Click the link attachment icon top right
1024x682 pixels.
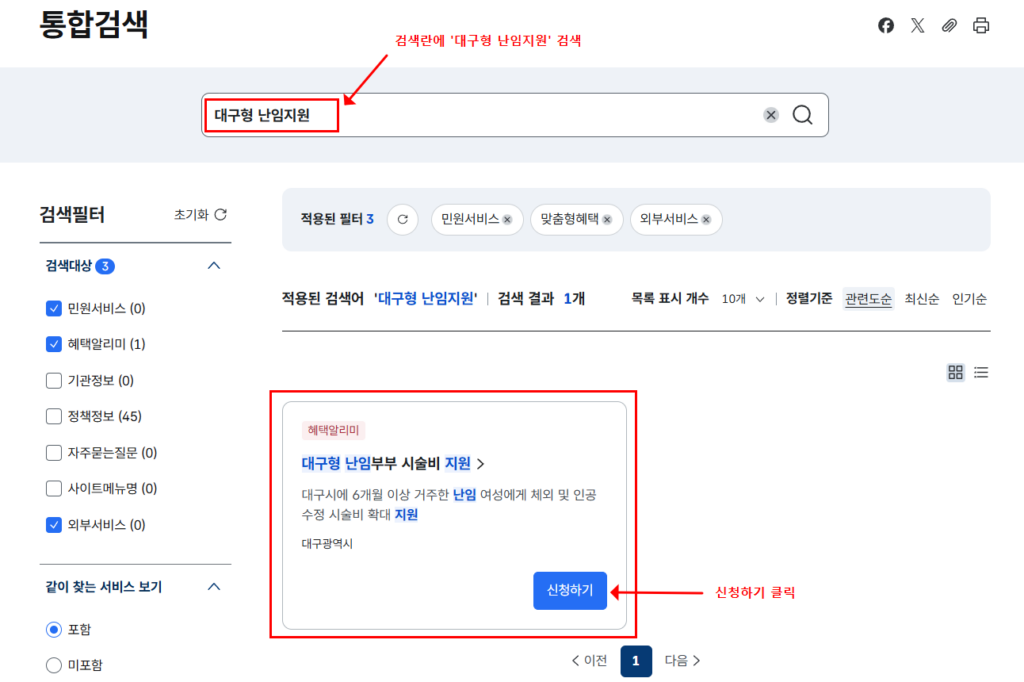(x=949, y=25)
